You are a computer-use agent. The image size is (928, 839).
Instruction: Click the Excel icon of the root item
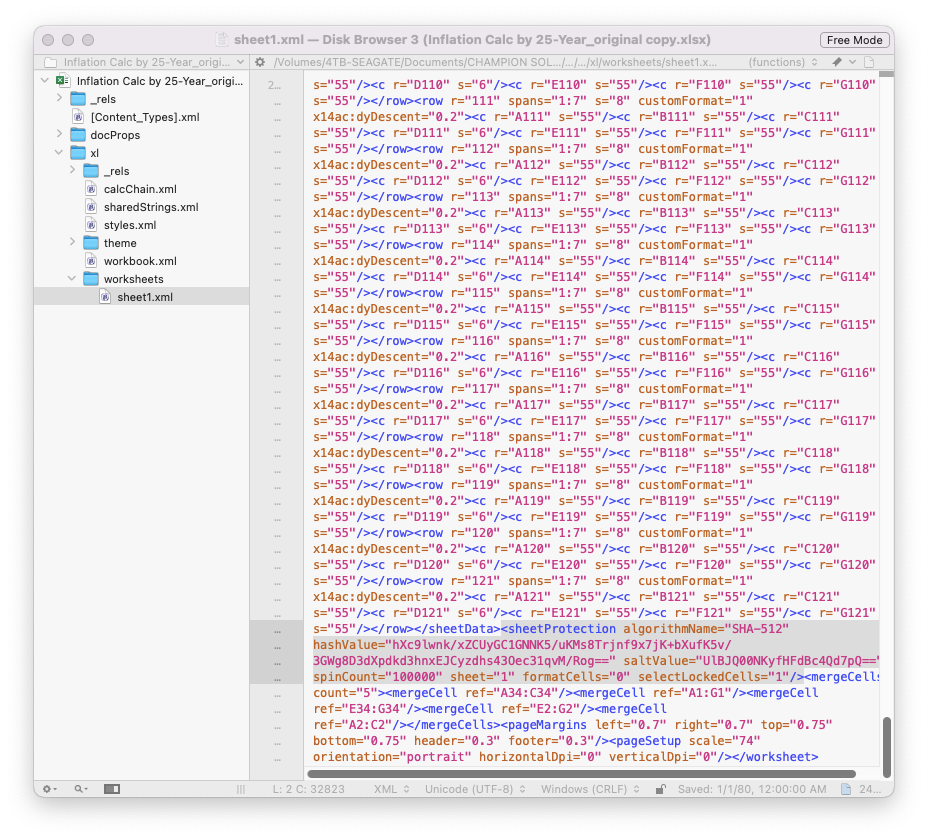pos(63,80)
